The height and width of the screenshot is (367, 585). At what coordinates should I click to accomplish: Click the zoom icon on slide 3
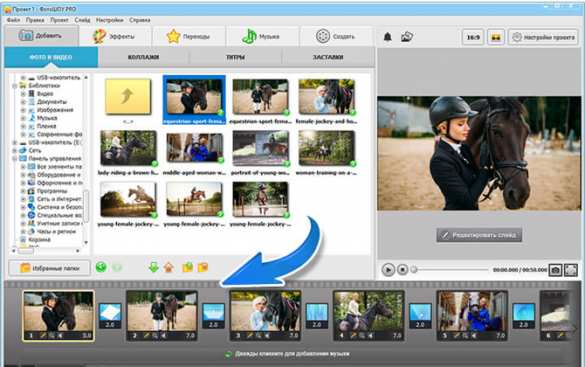pos(259,336)
